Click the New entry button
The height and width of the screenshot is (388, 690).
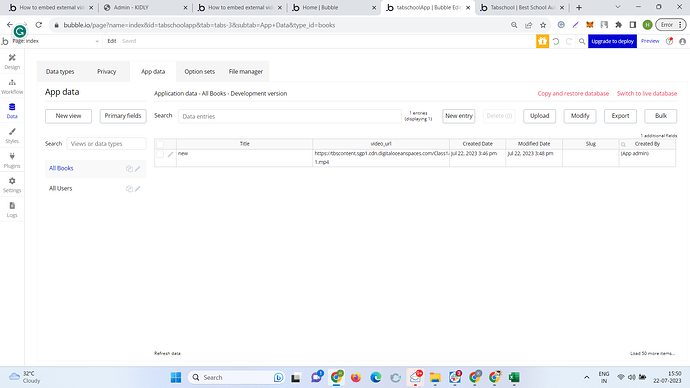point(459,116)
